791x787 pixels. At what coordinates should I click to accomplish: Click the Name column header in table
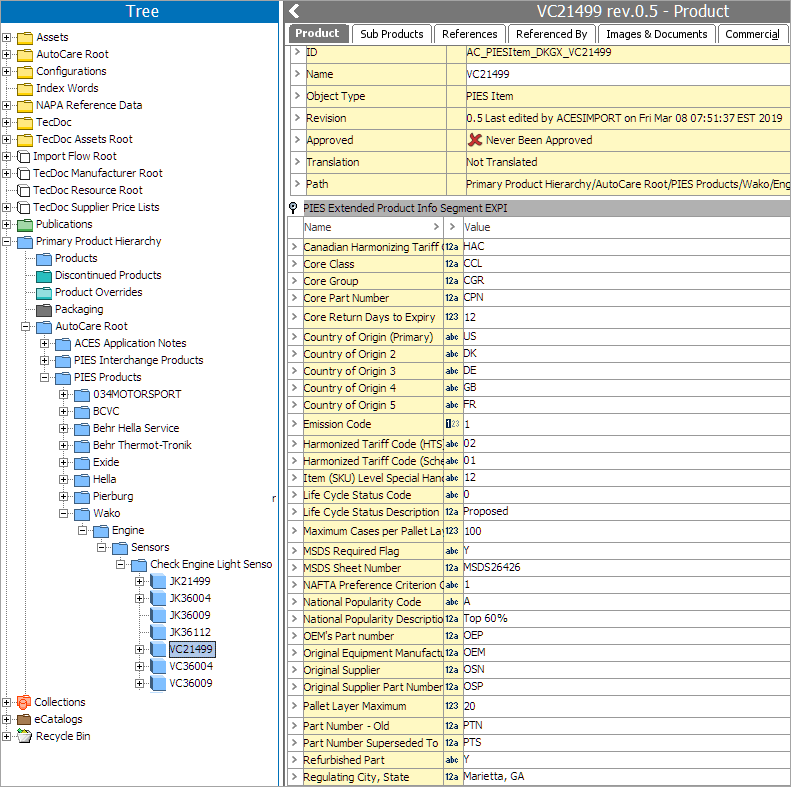pos(317,227)
